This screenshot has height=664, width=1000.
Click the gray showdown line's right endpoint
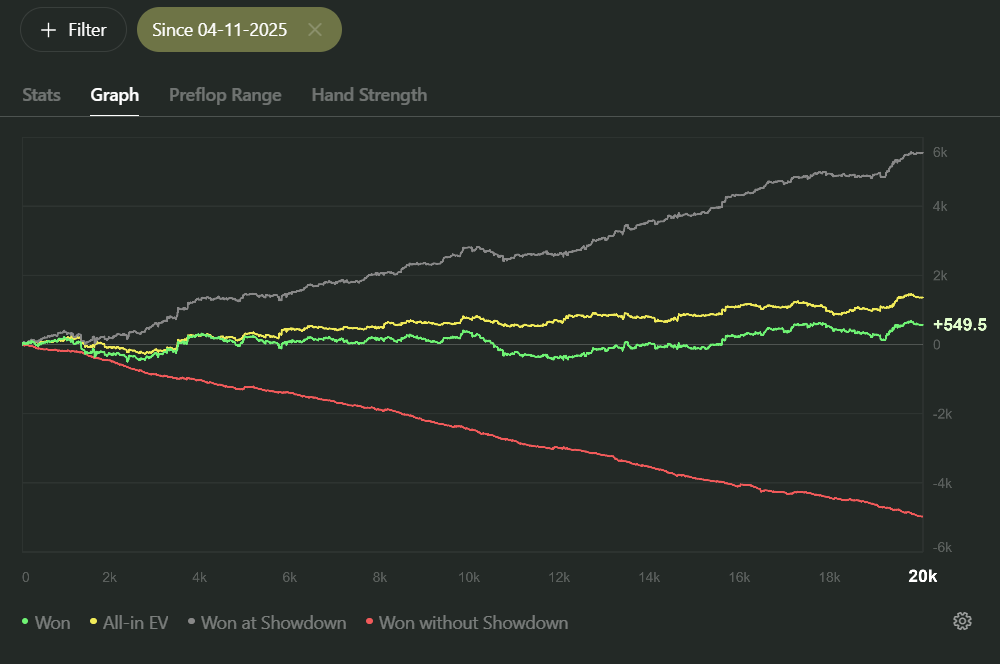pos(920,153)
